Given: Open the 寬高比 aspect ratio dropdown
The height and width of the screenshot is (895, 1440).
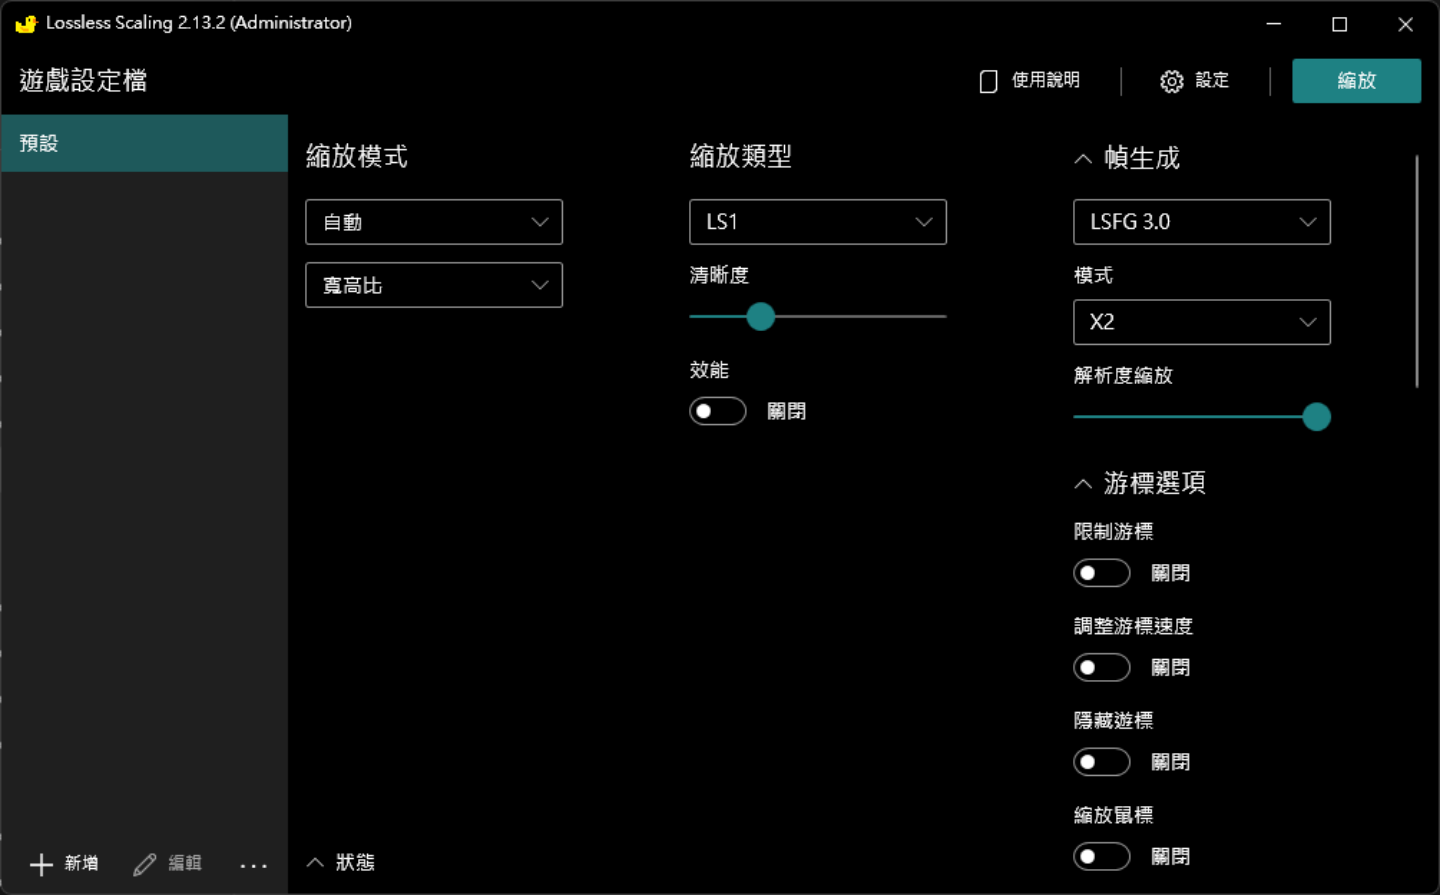Looking at the screenshot, I should (434, 285).
